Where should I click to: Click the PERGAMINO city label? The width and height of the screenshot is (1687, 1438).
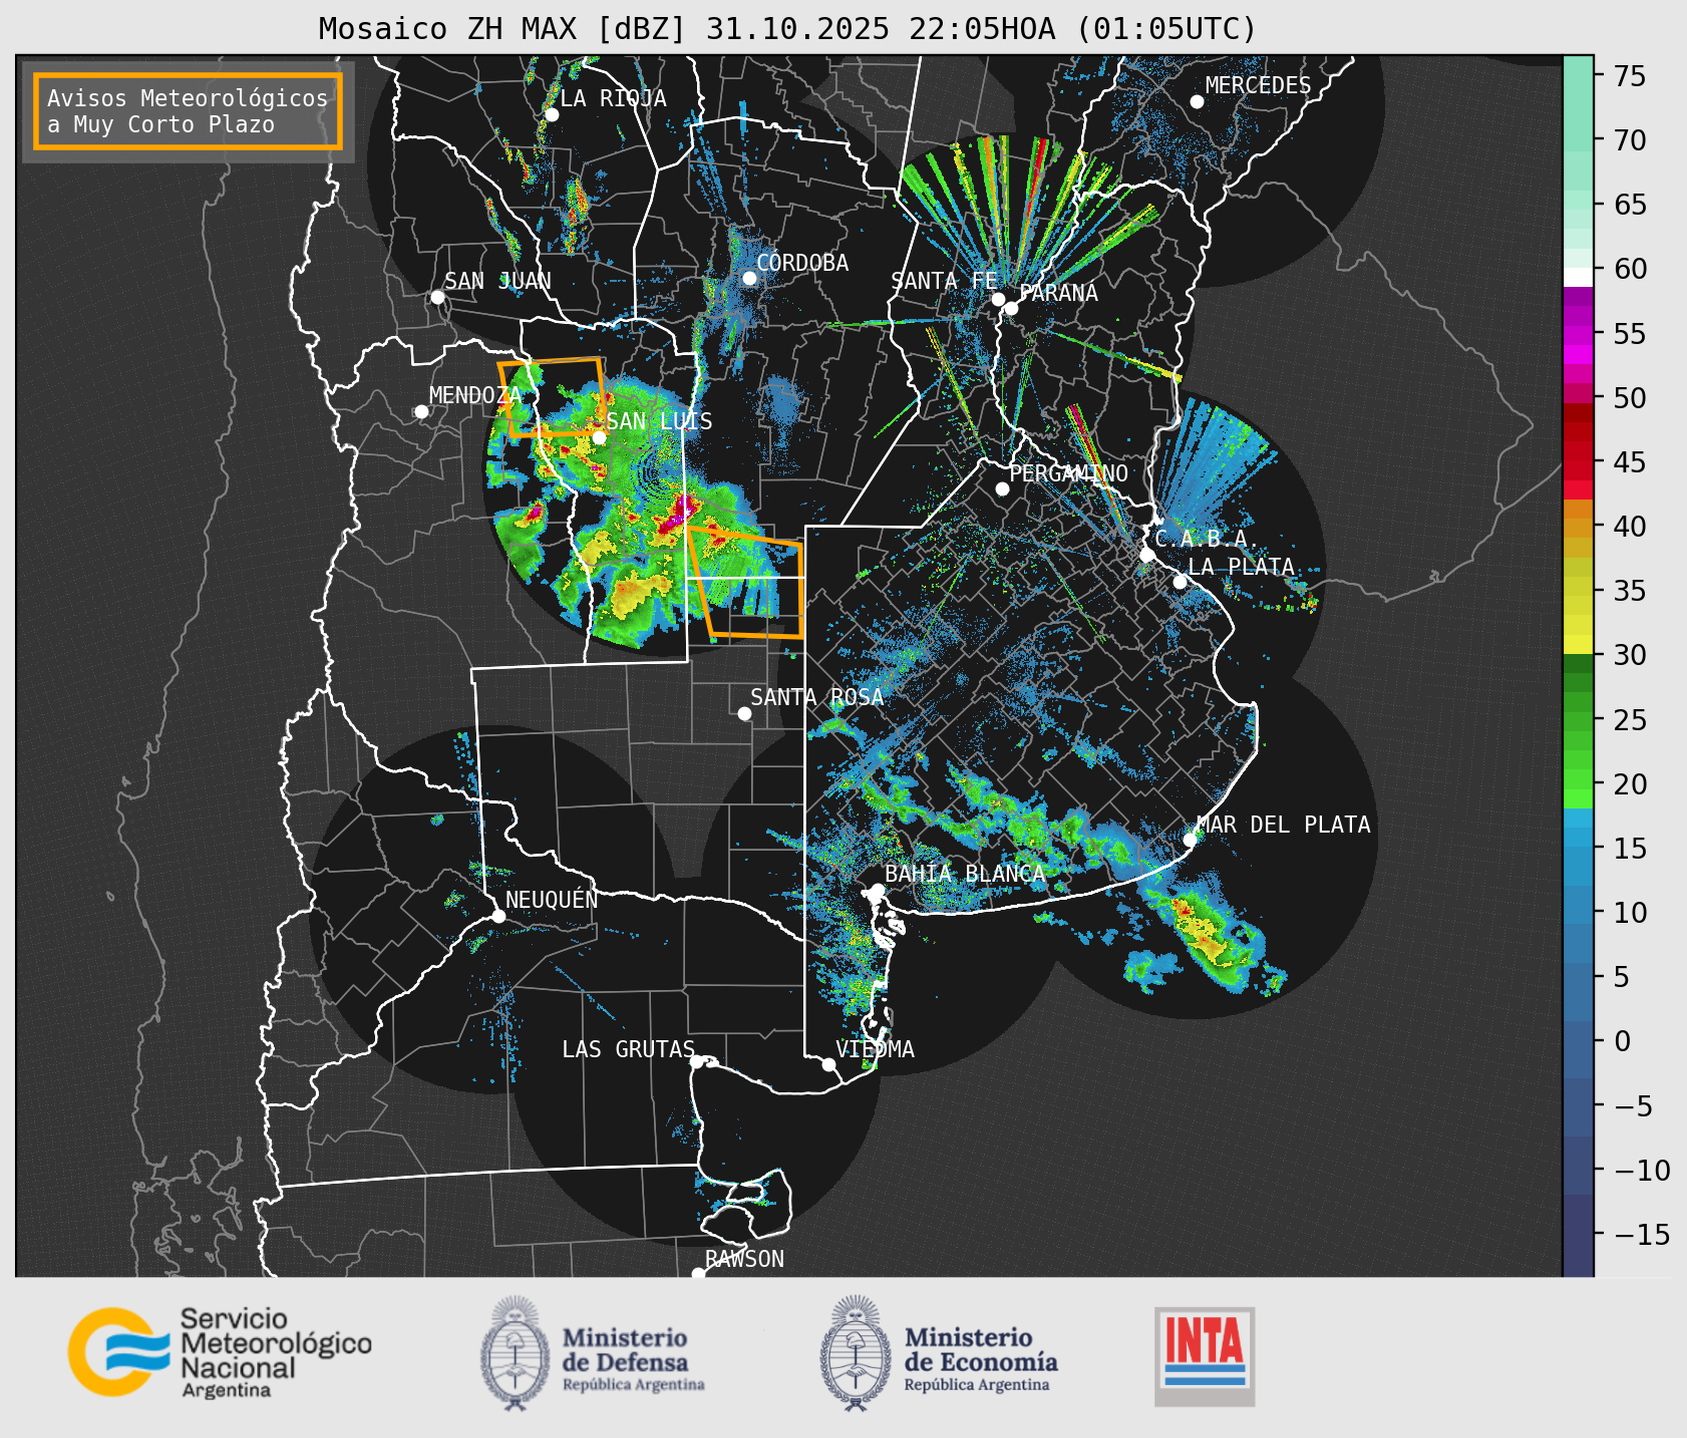[x=1069, y=473]
